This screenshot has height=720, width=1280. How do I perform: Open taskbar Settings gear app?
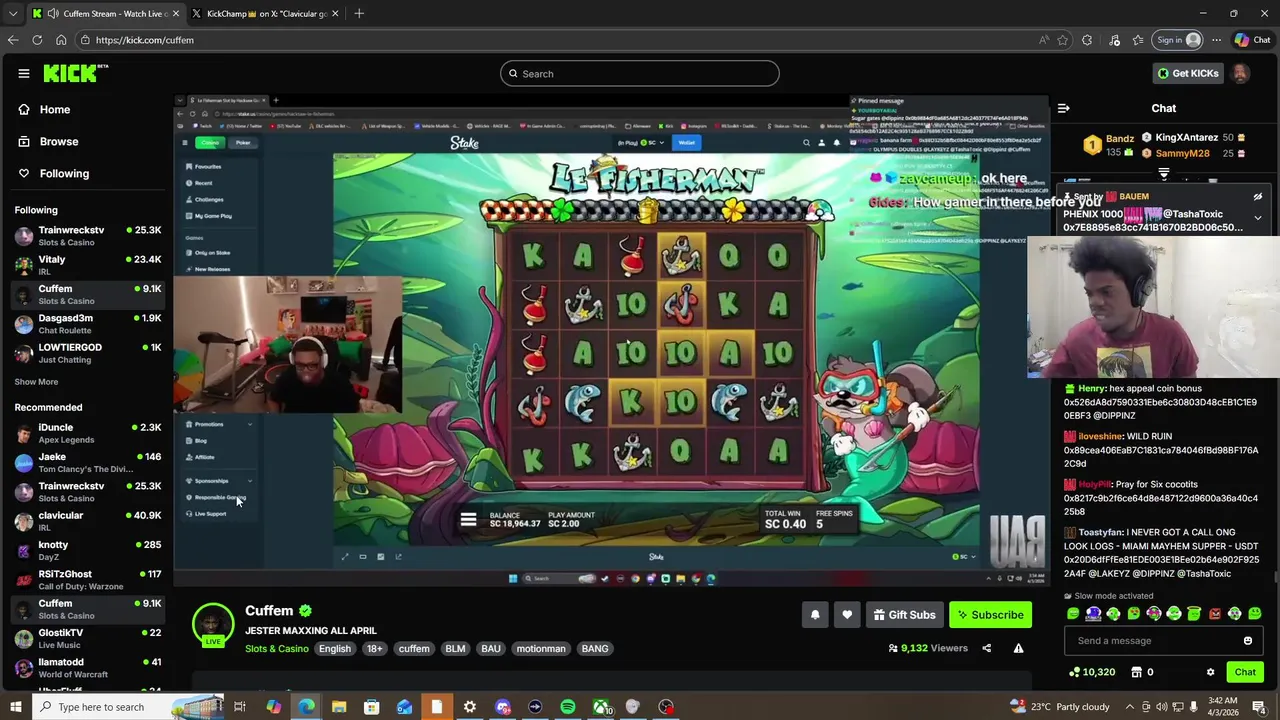[x=469, y=707]
